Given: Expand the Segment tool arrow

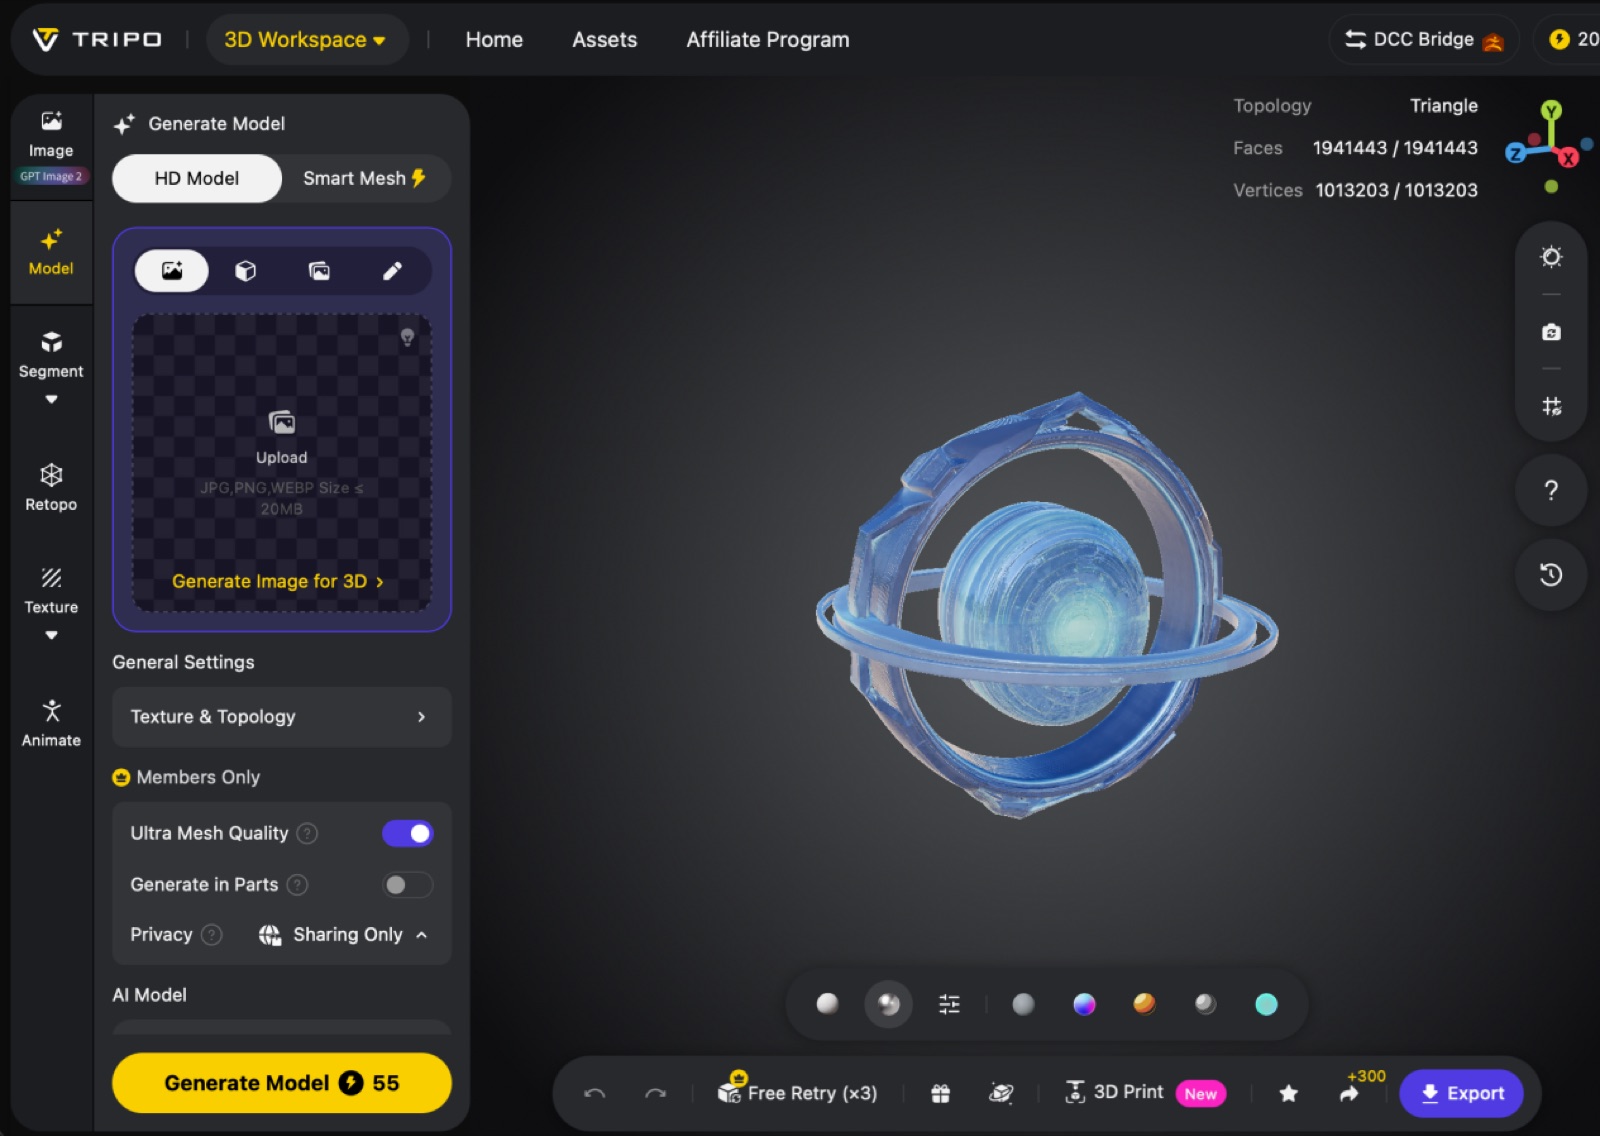Looking at the screenshot, I should (51, 399).
